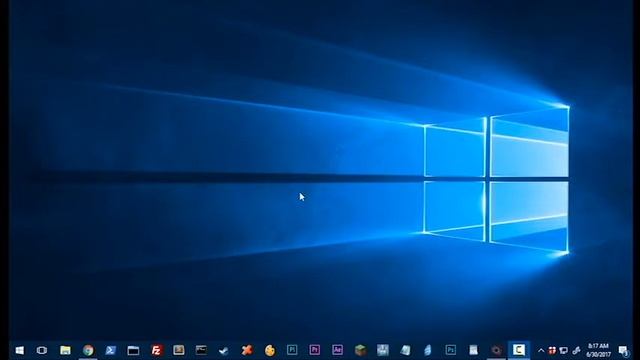
Task: Click the red gift-box tray icon
Action: (x=552, y=350)
